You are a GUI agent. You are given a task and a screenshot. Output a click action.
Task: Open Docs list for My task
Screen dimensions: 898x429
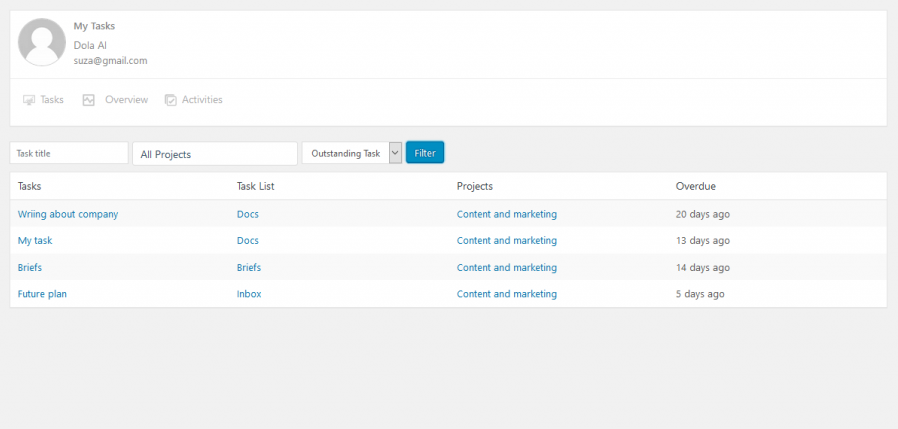point(248,241)
